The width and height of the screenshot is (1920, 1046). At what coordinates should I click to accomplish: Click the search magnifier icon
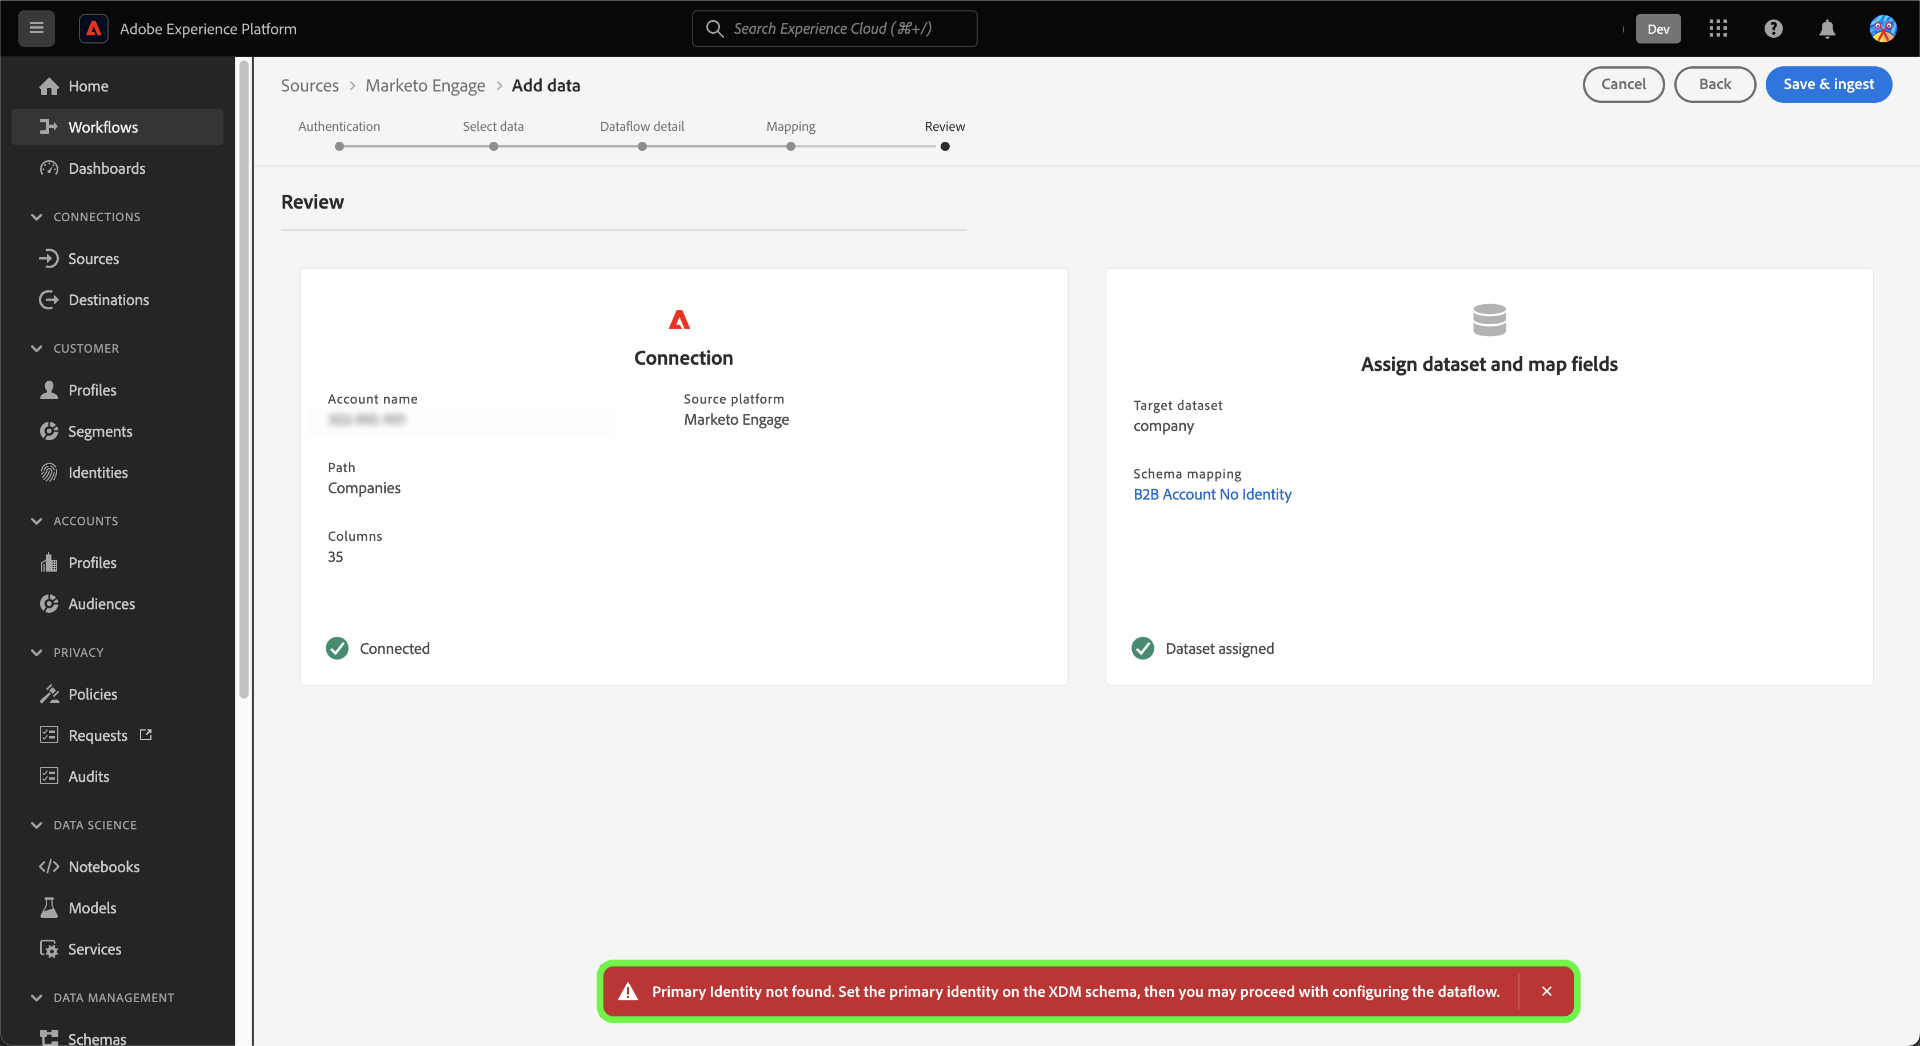tap(715, 29)
